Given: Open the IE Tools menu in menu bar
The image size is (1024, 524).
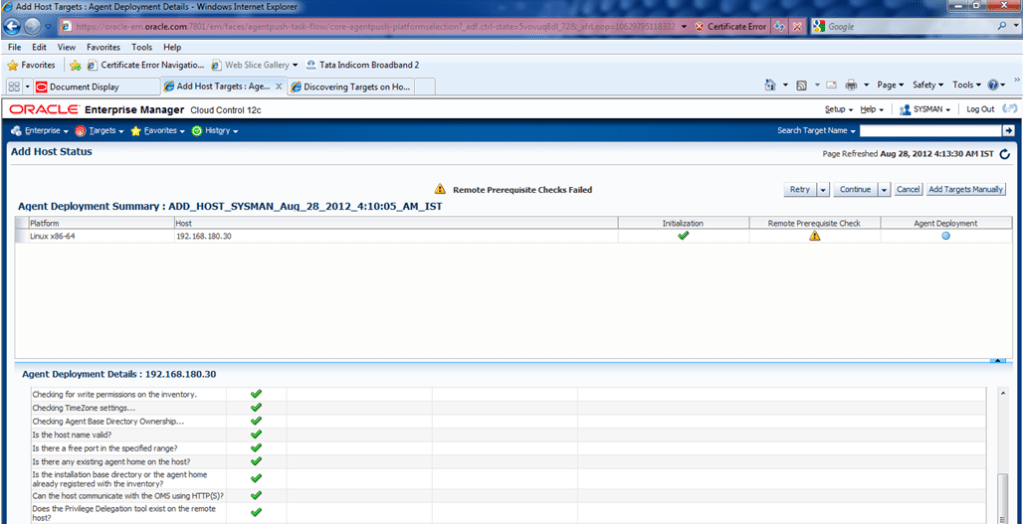Looking at the screenshot, I should tap(142, 47).
